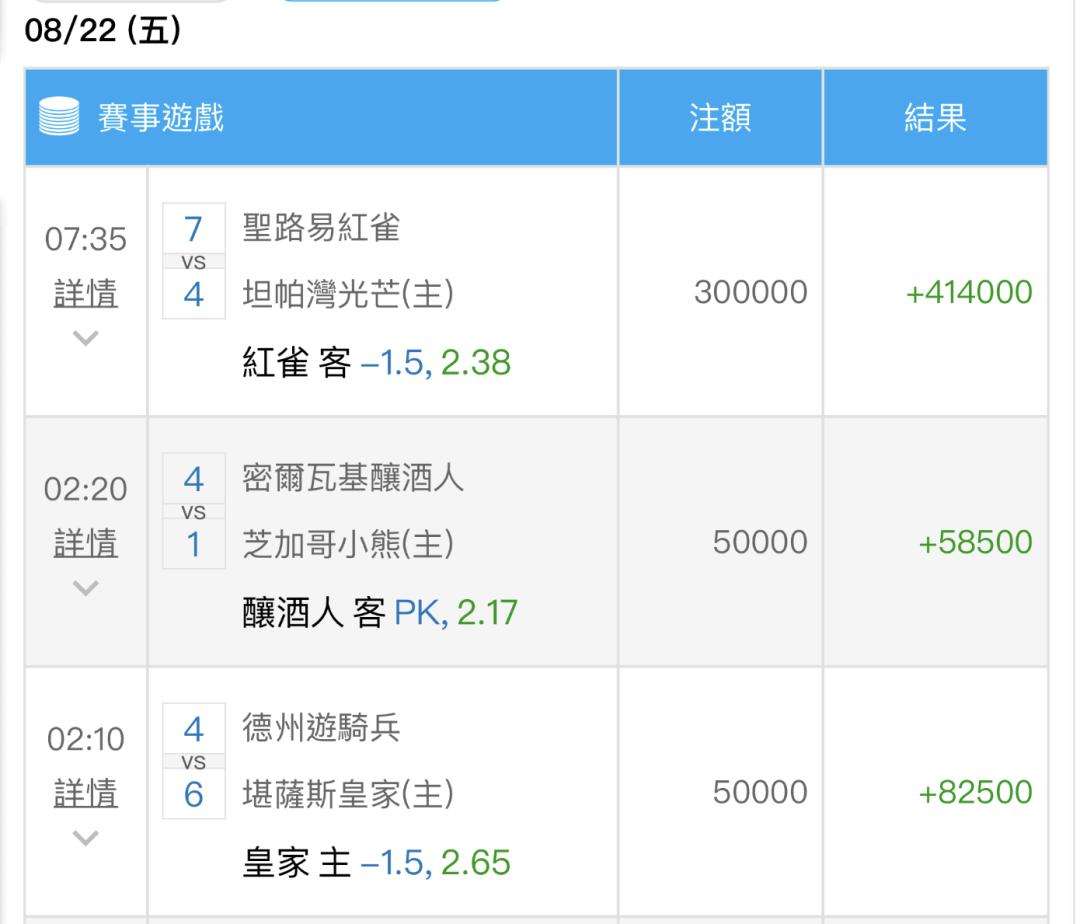Open 詳情 link for the 02:10 game
The image size is (1080, 924).
[x=85, y=794]
